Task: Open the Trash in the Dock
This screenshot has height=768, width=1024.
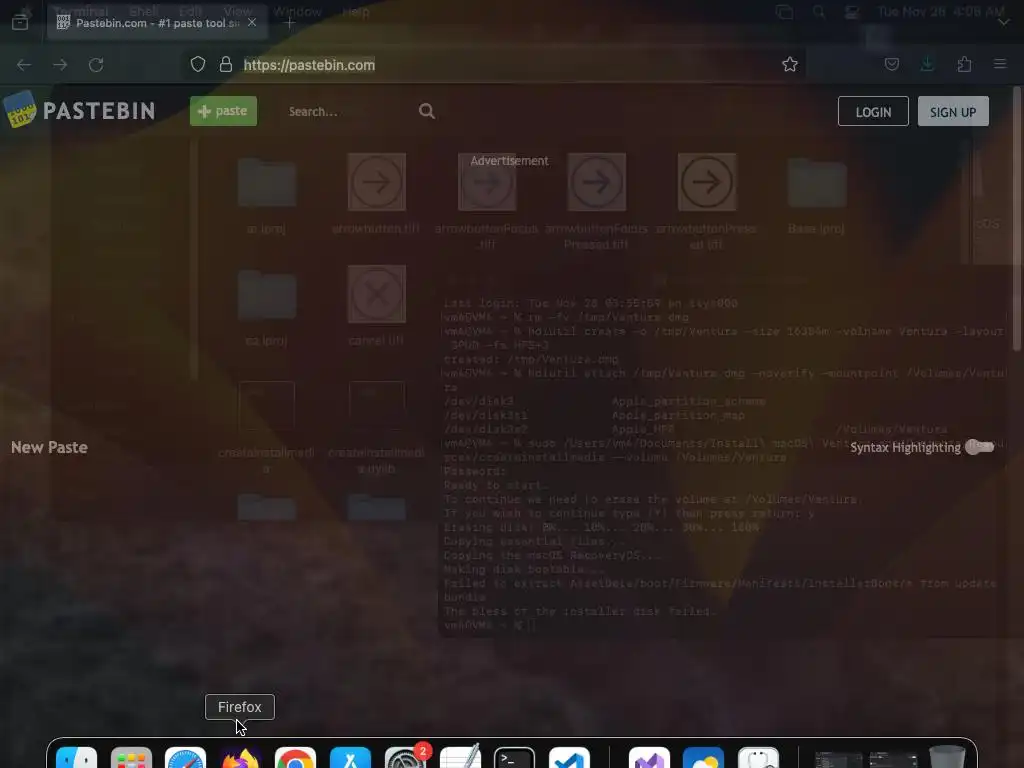Action: click(947, 758)
